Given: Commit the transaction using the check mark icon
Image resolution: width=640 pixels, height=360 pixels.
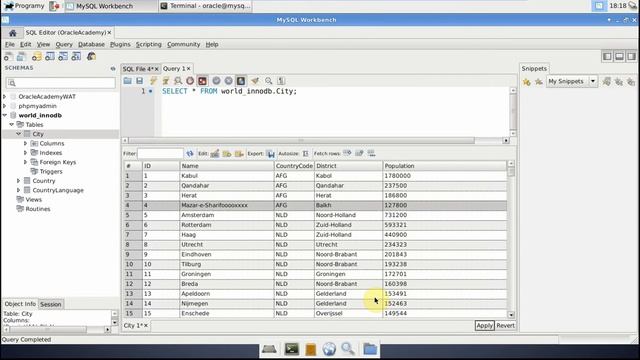Looking at the screenshot, I should (x=216, y=81).
